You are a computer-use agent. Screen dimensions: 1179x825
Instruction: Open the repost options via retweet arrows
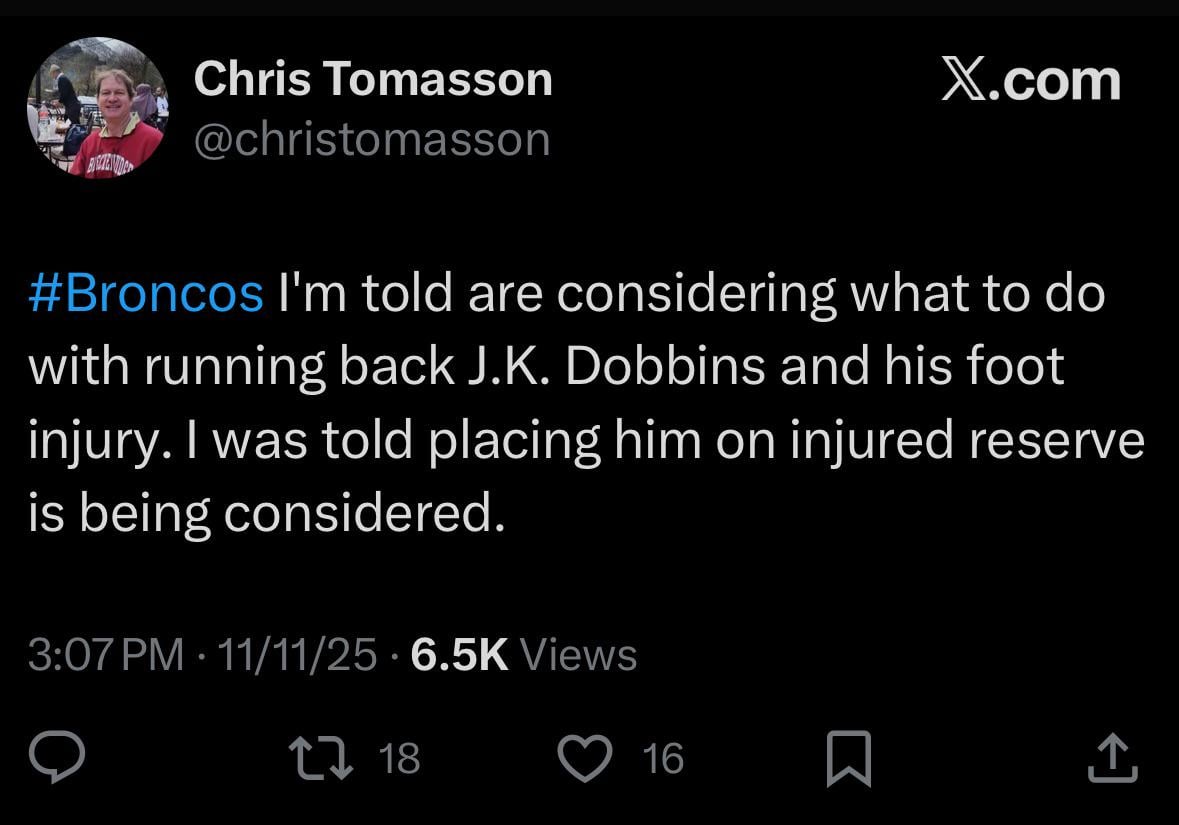(323, 760)
